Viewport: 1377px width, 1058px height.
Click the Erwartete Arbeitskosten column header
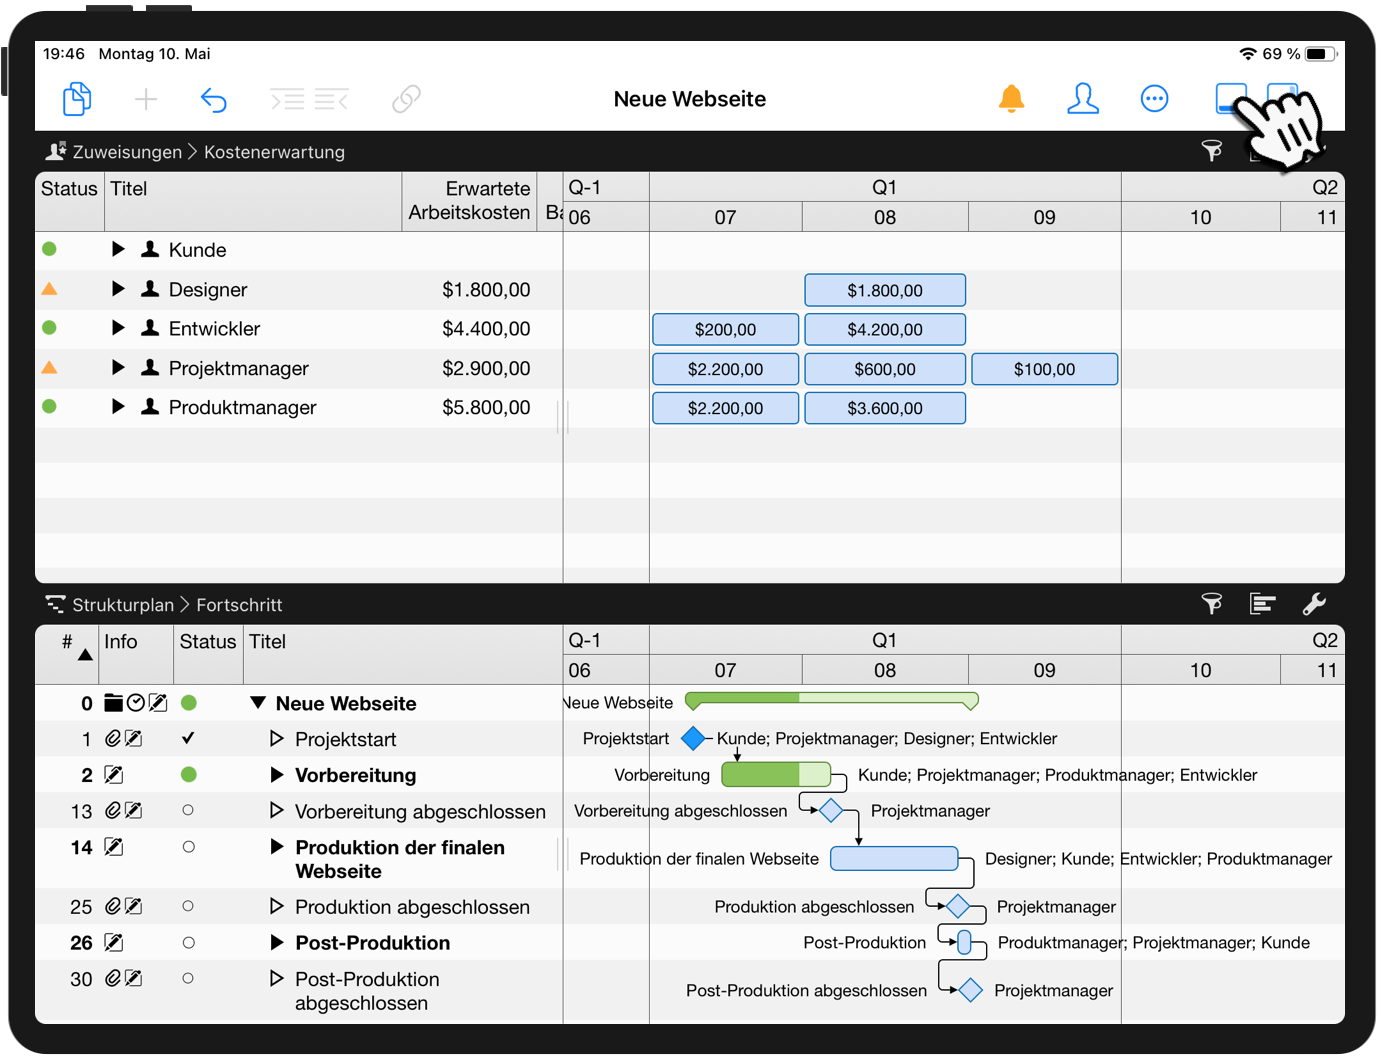pos(469,201)
